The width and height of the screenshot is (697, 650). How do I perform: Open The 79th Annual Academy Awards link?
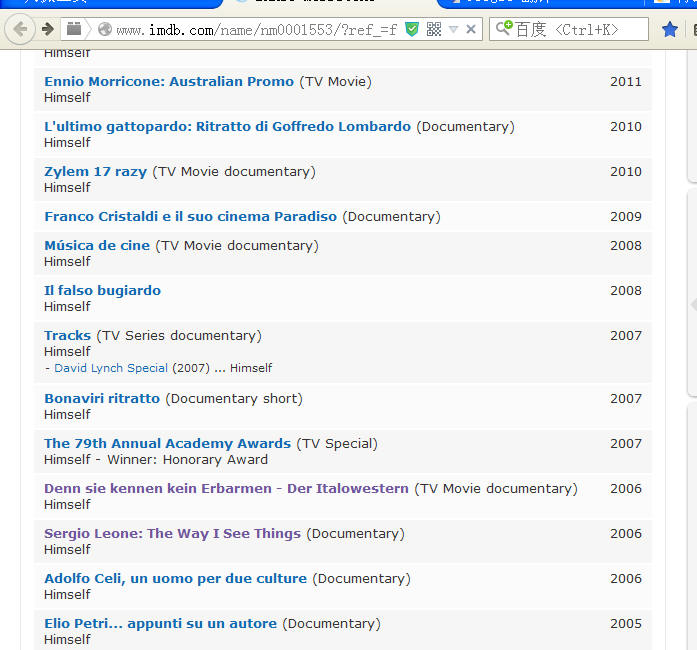coord(168,444)
